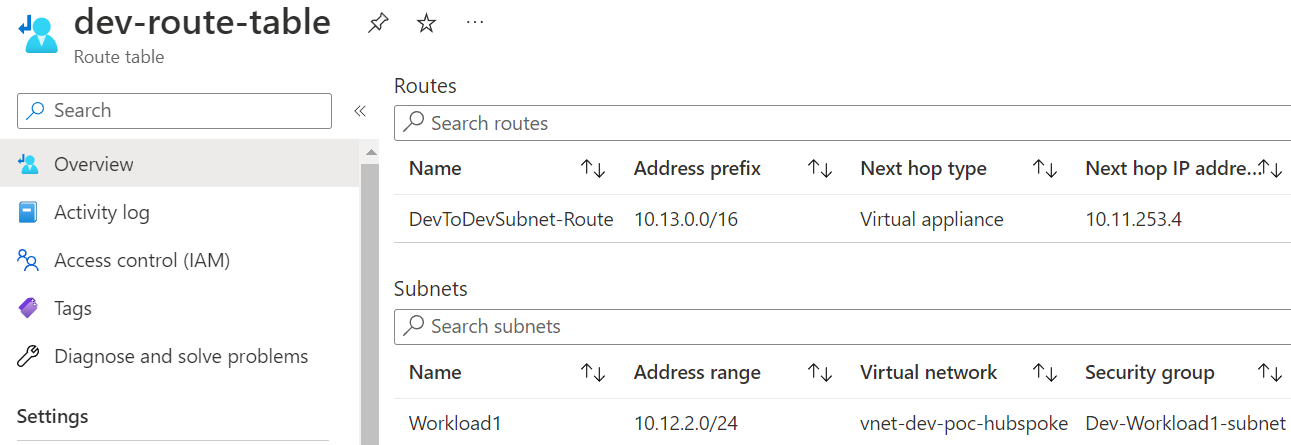Click the Activity log book icon
Image resolution: width=1291 pixels, height=445 pixels.
tap(29, 212)
